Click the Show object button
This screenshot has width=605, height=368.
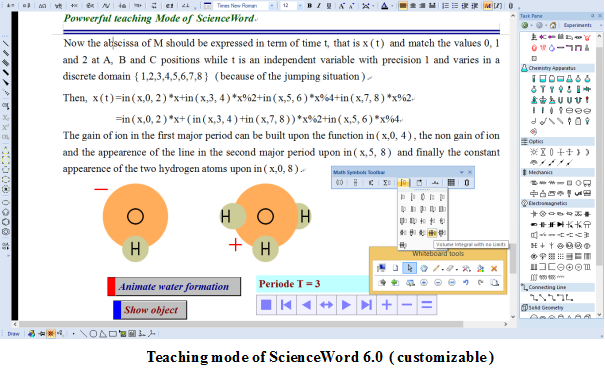click(x=150, y=310)
